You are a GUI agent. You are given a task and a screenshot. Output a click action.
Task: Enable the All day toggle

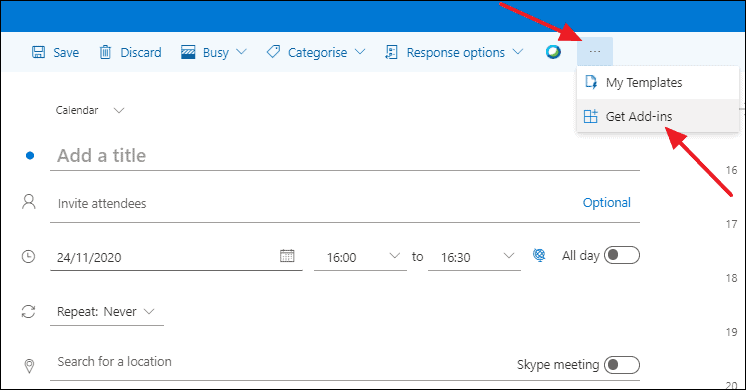pyautogui.click(x=621, y=255)
